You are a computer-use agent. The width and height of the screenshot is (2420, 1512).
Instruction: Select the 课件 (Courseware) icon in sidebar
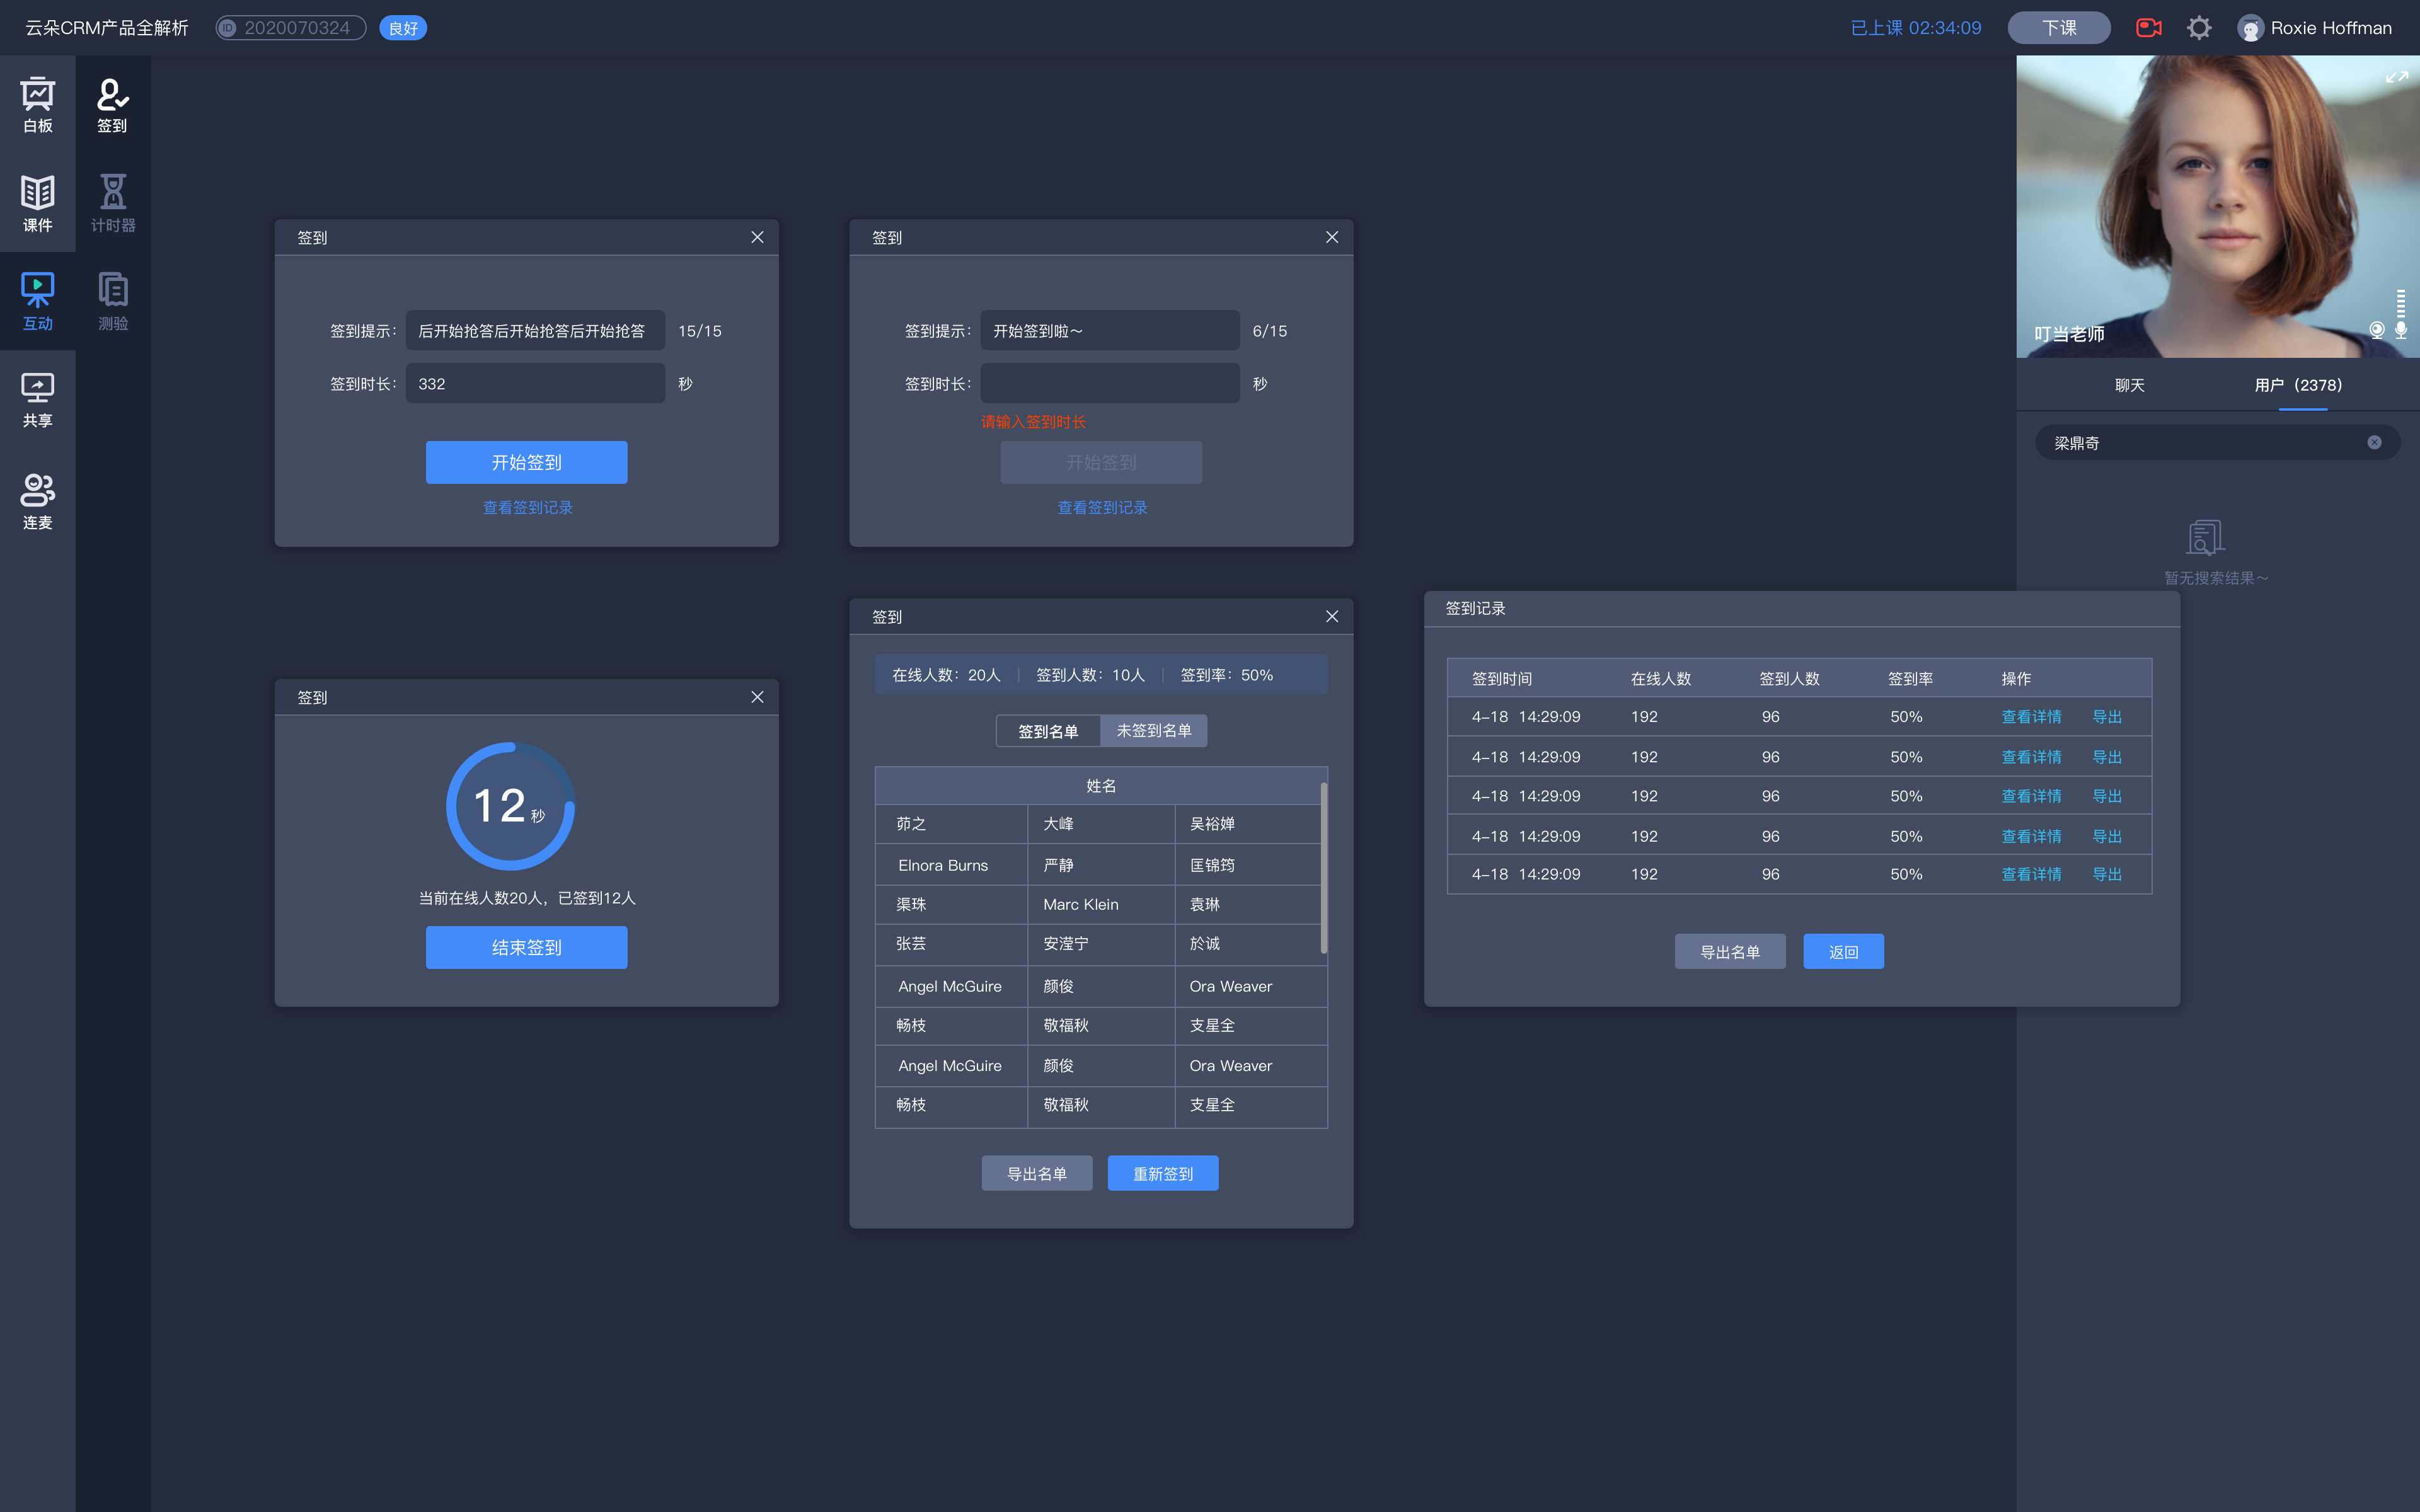(x=38, y=200)
